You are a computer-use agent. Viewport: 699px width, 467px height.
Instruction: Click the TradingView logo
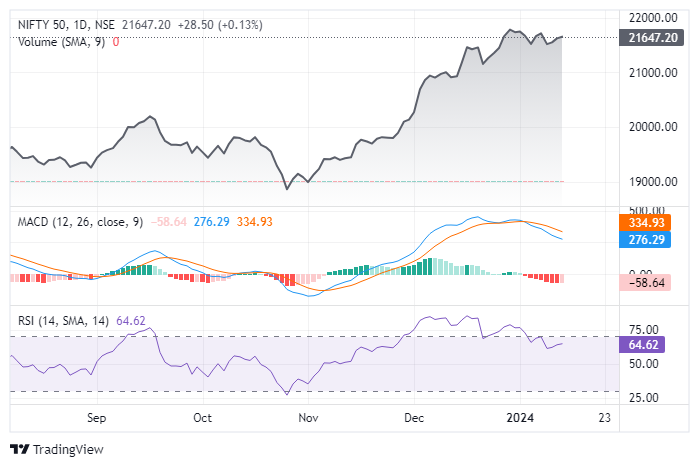pos(20,449)
